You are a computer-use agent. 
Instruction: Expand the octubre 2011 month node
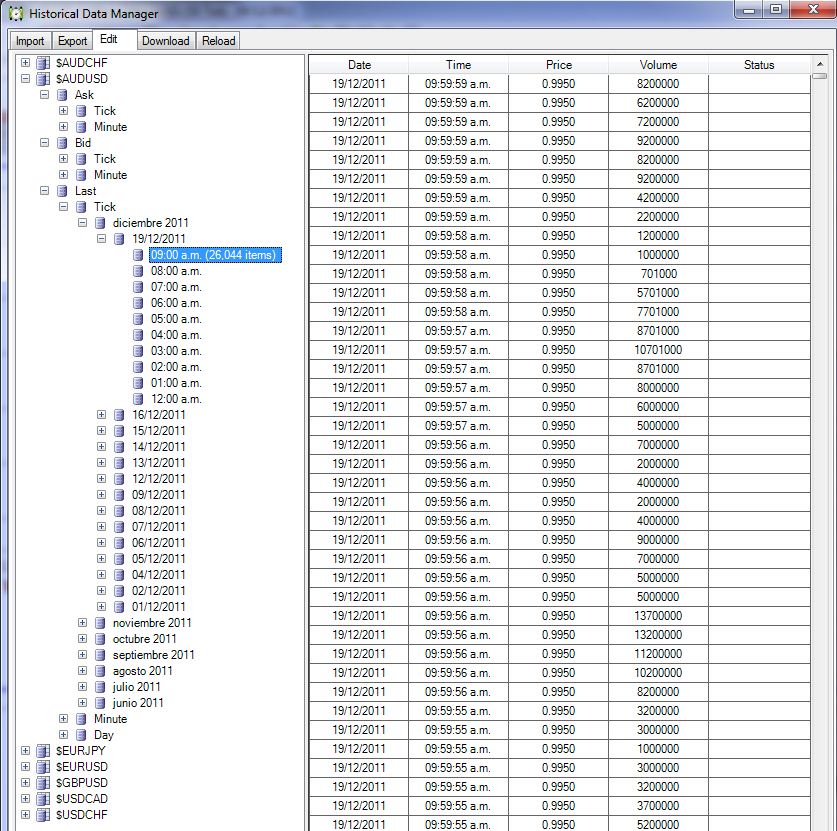pyautogui.click(x=82, y=639)
